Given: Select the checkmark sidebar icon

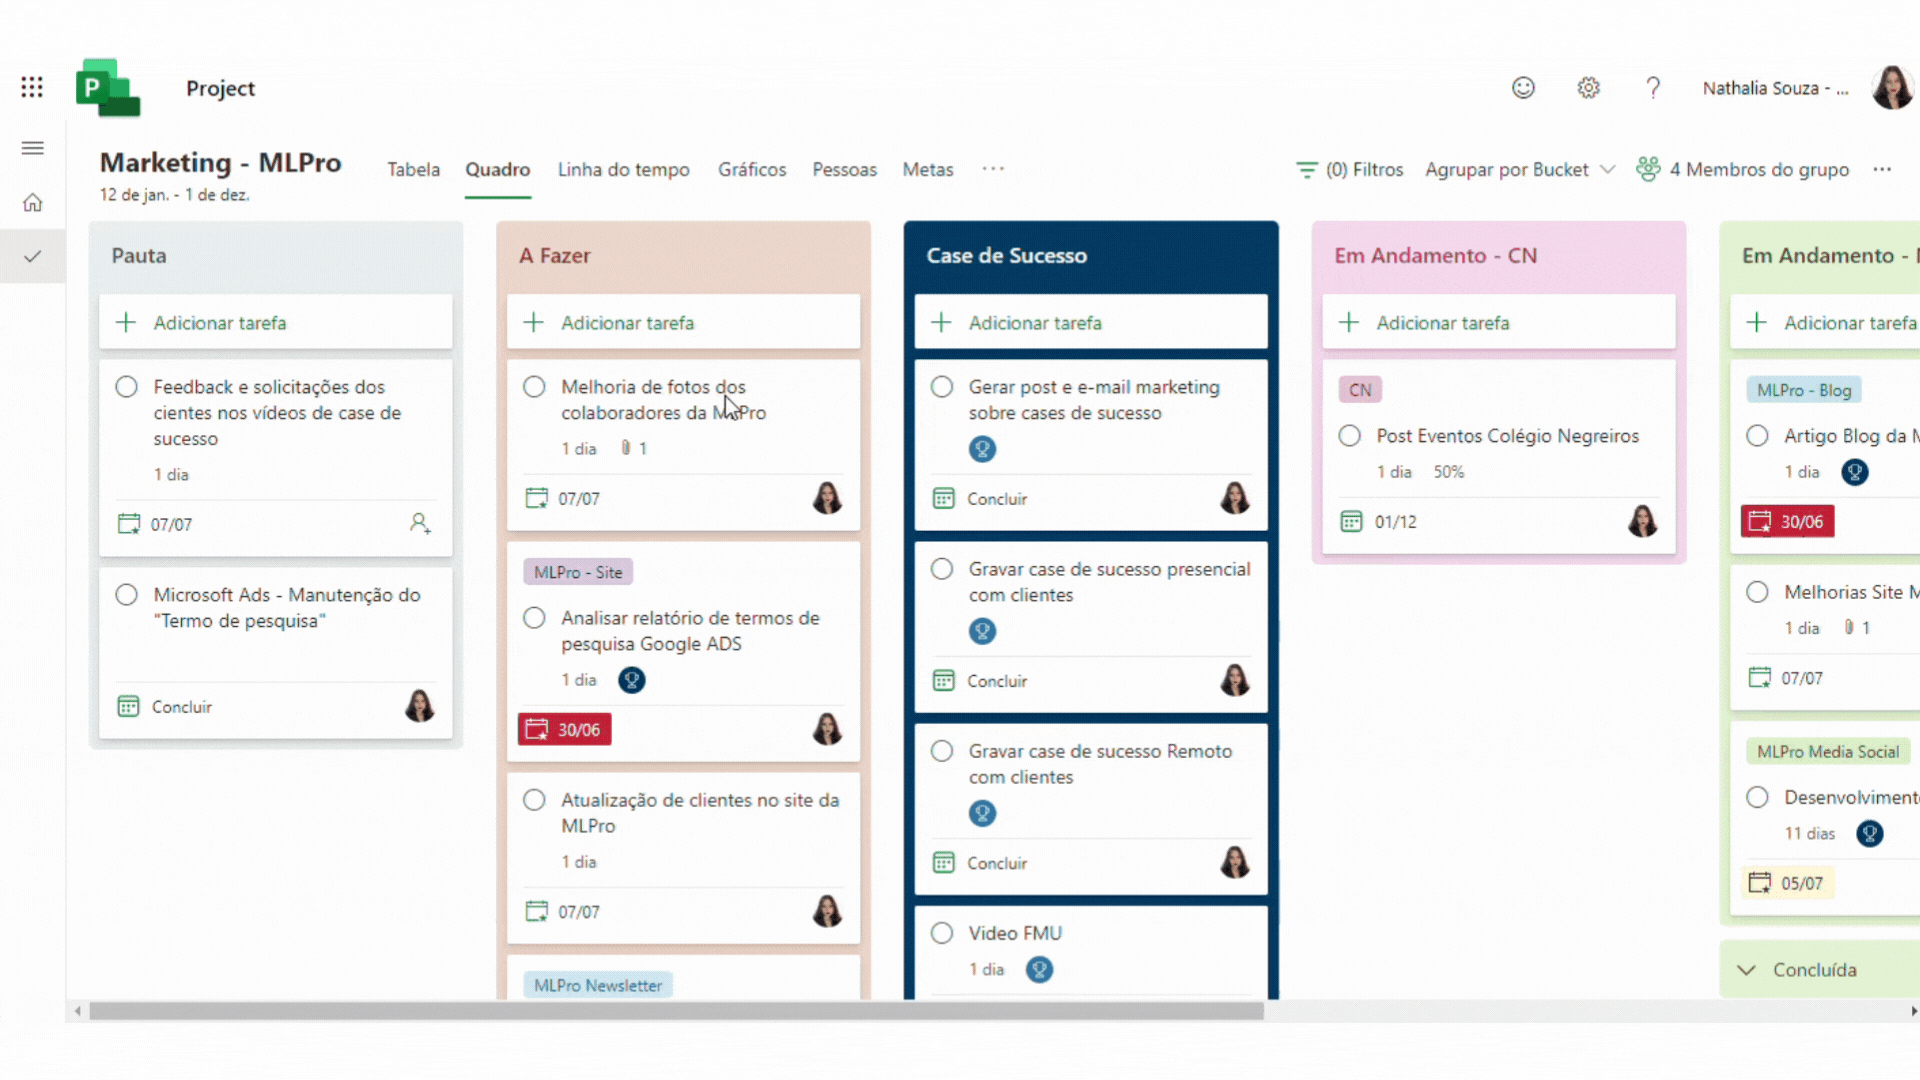Looking at the screenshot, I should pos(32,257).
